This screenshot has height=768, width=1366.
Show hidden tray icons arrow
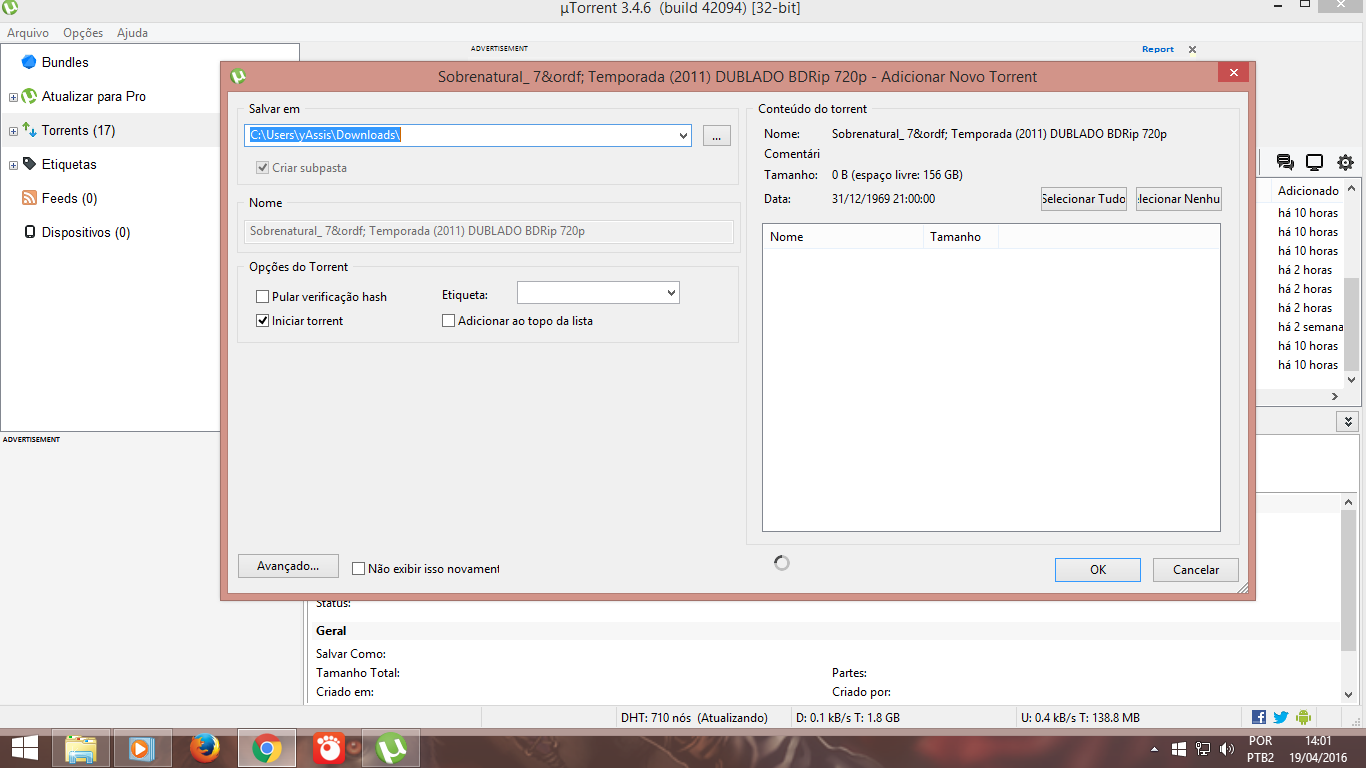click(1155, 749)
